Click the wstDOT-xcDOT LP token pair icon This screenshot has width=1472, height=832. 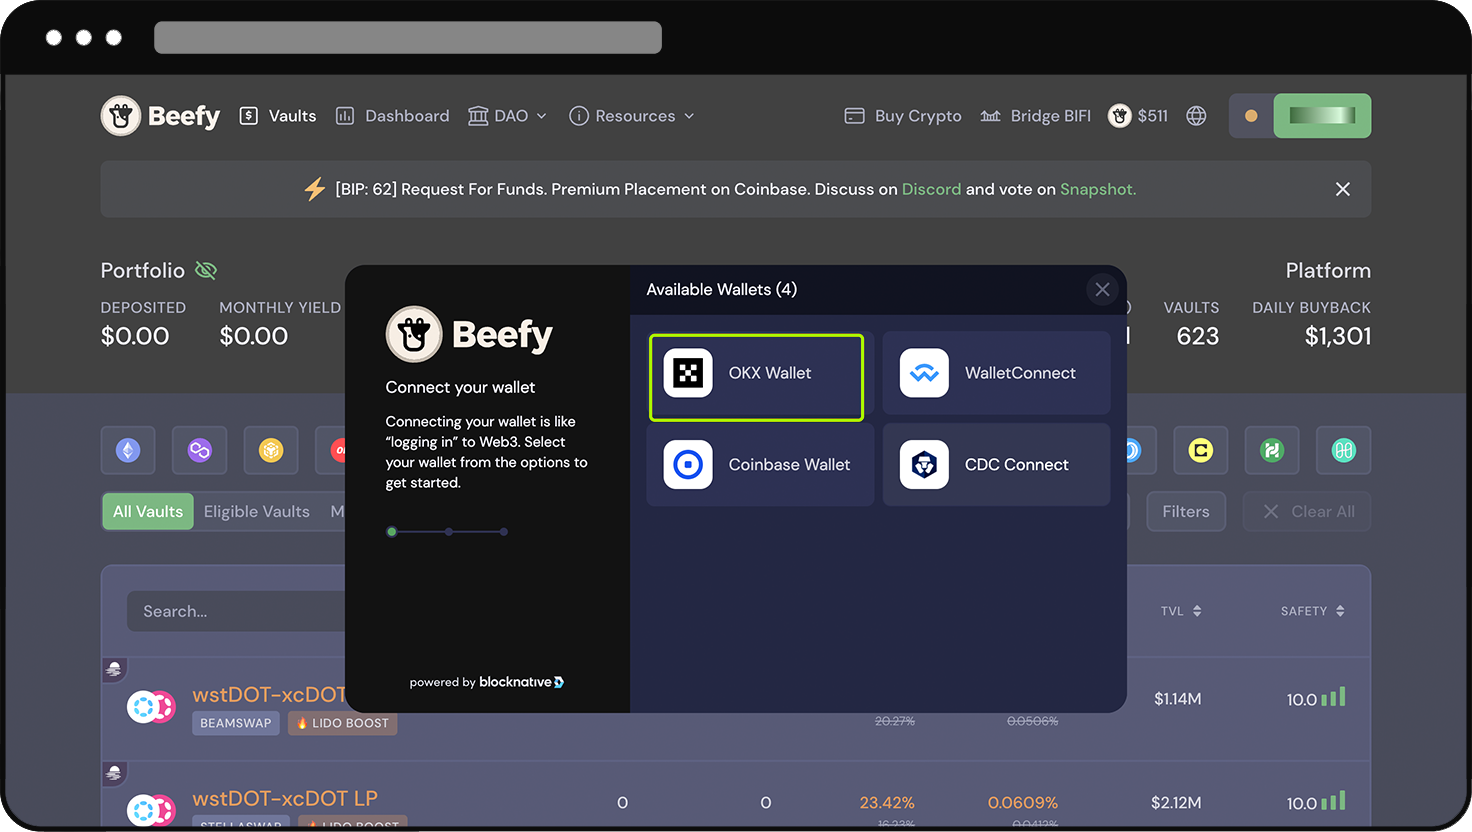coord(151,810)
